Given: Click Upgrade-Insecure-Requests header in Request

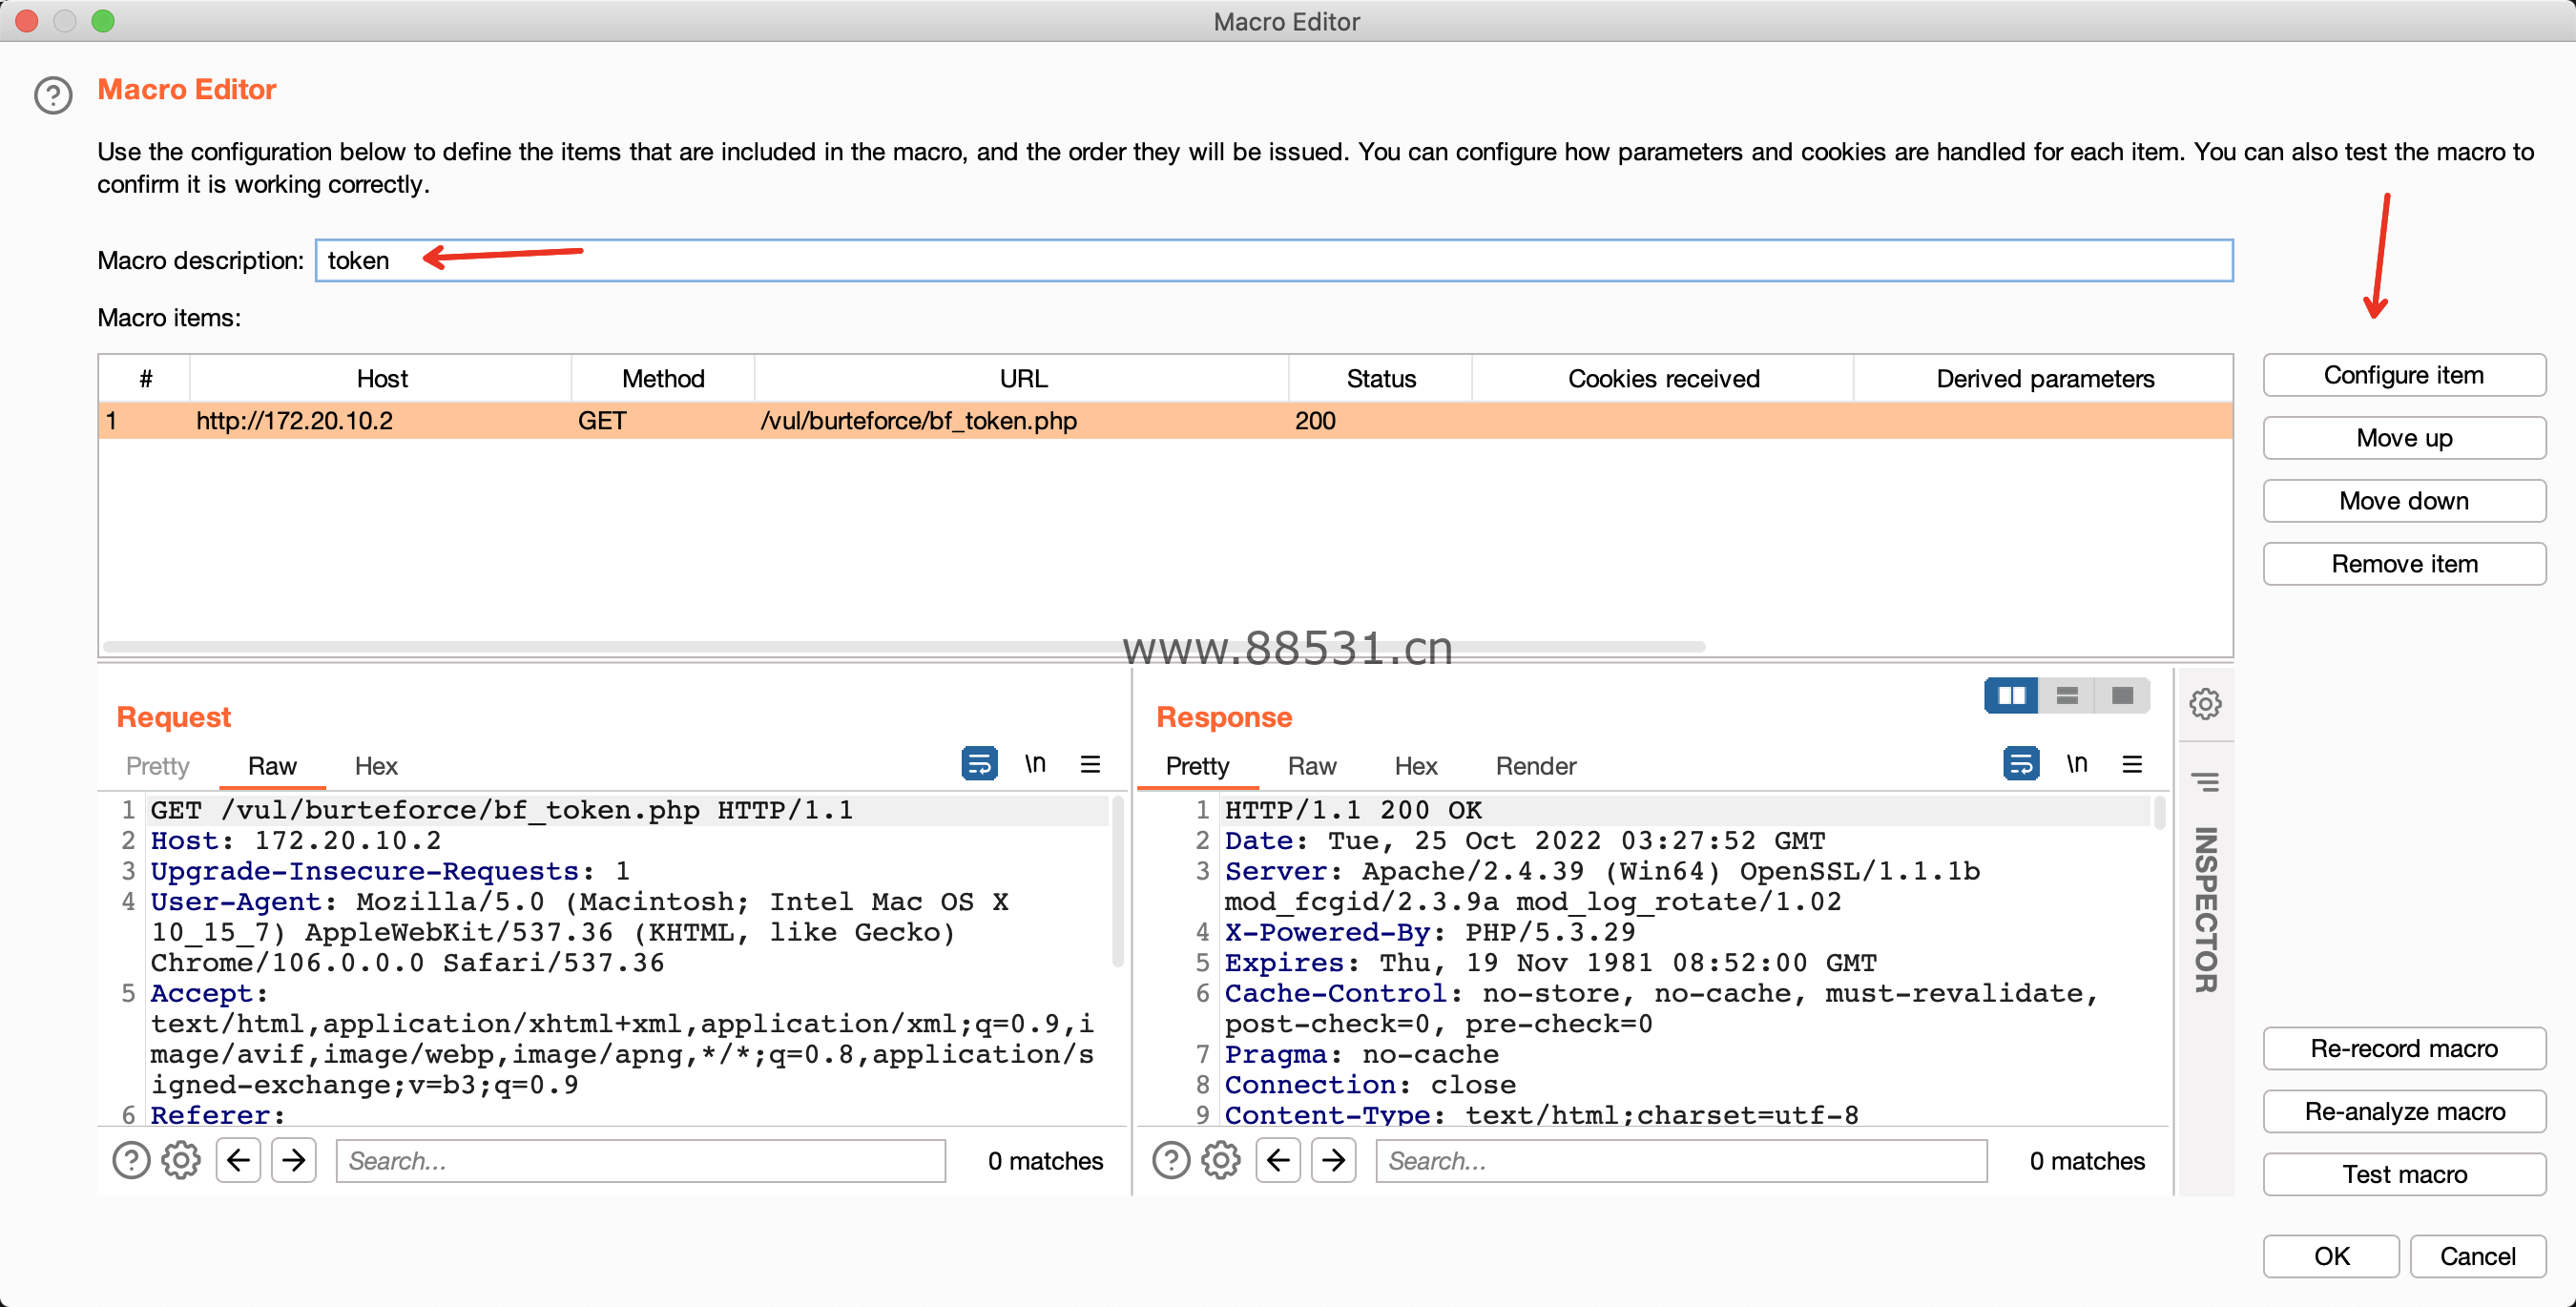Looking at the screenshot, I should [390, 871].
